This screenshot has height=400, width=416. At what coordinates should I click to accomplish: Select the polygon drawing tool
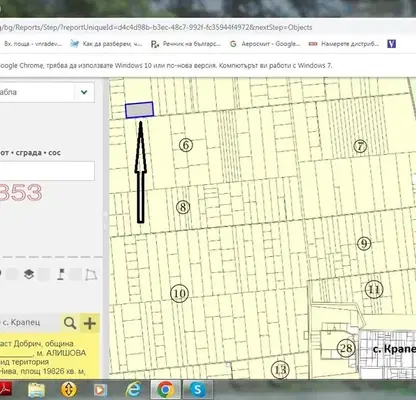[91, 275]
